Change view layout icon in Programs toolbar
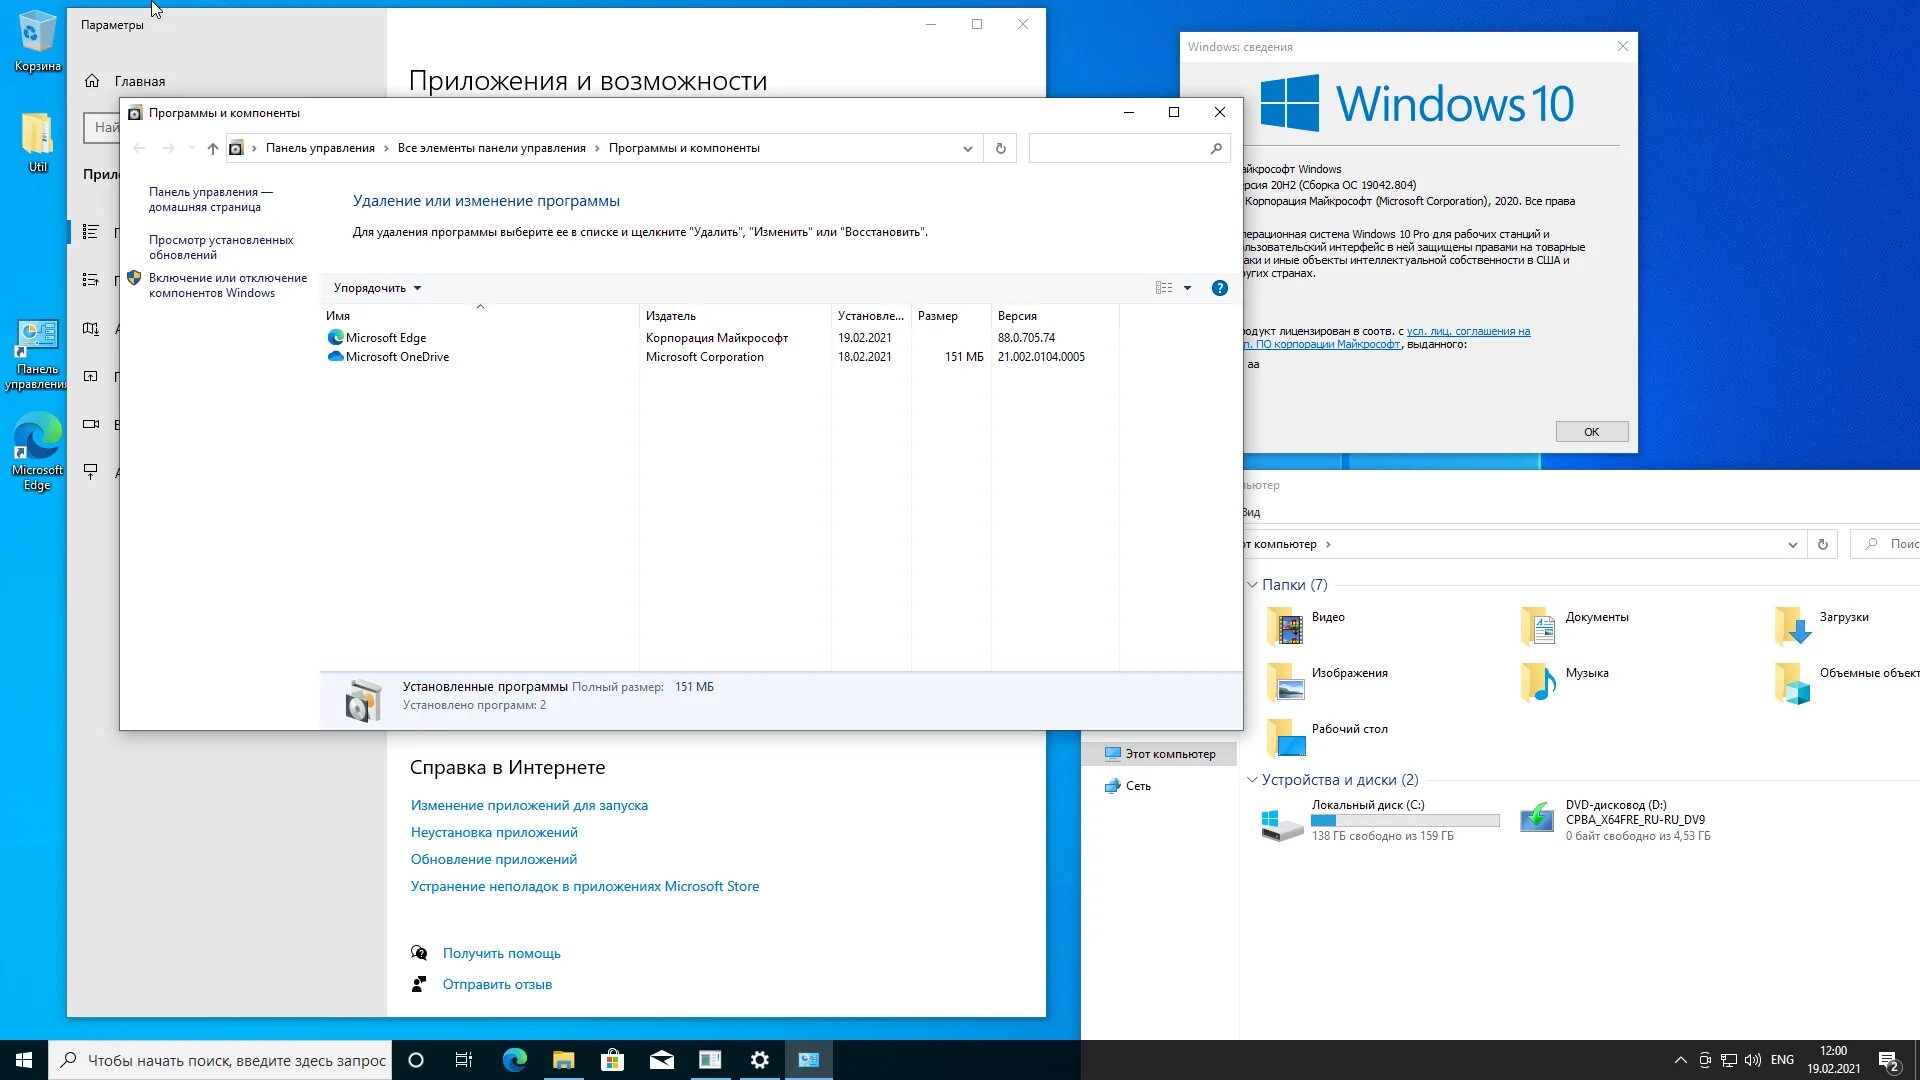Screen dimensions: 1920x1080 [1164, 288]
